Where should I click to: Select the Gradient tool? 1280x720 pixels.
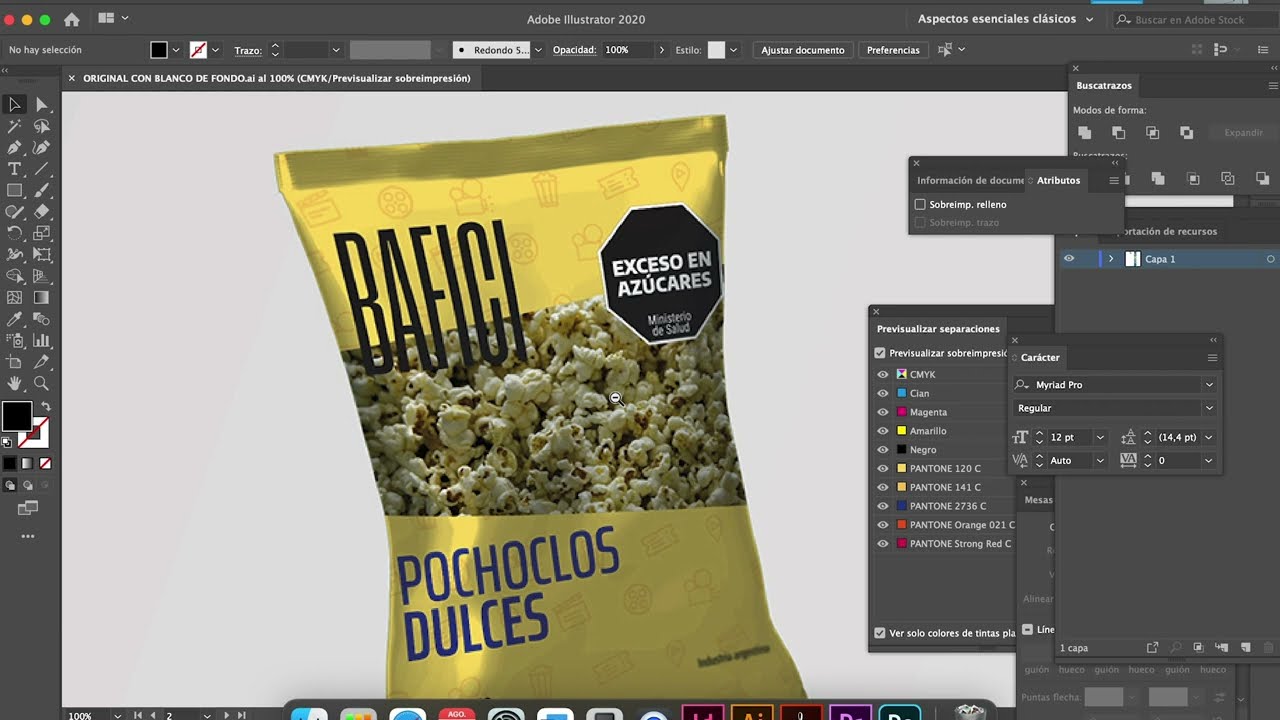pos(42,297)
